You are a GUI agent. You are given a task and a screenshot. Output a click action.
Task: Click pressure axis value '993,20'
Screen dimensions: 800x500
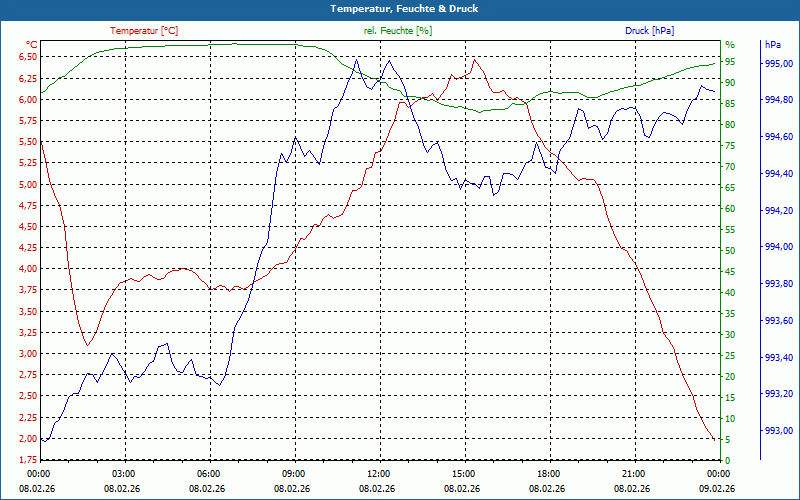[779, 394]
